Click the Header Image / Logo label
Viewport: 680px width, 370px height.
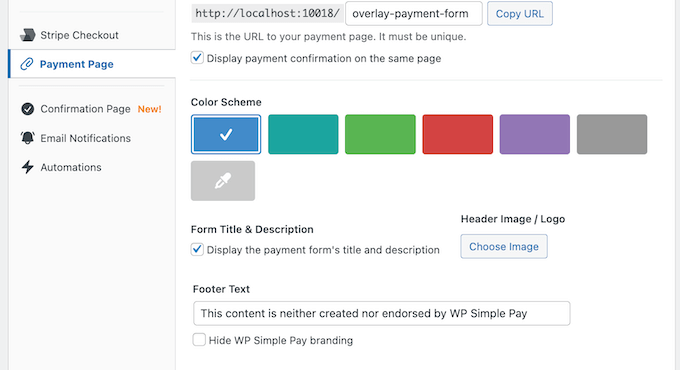click(x=513, y=219)
